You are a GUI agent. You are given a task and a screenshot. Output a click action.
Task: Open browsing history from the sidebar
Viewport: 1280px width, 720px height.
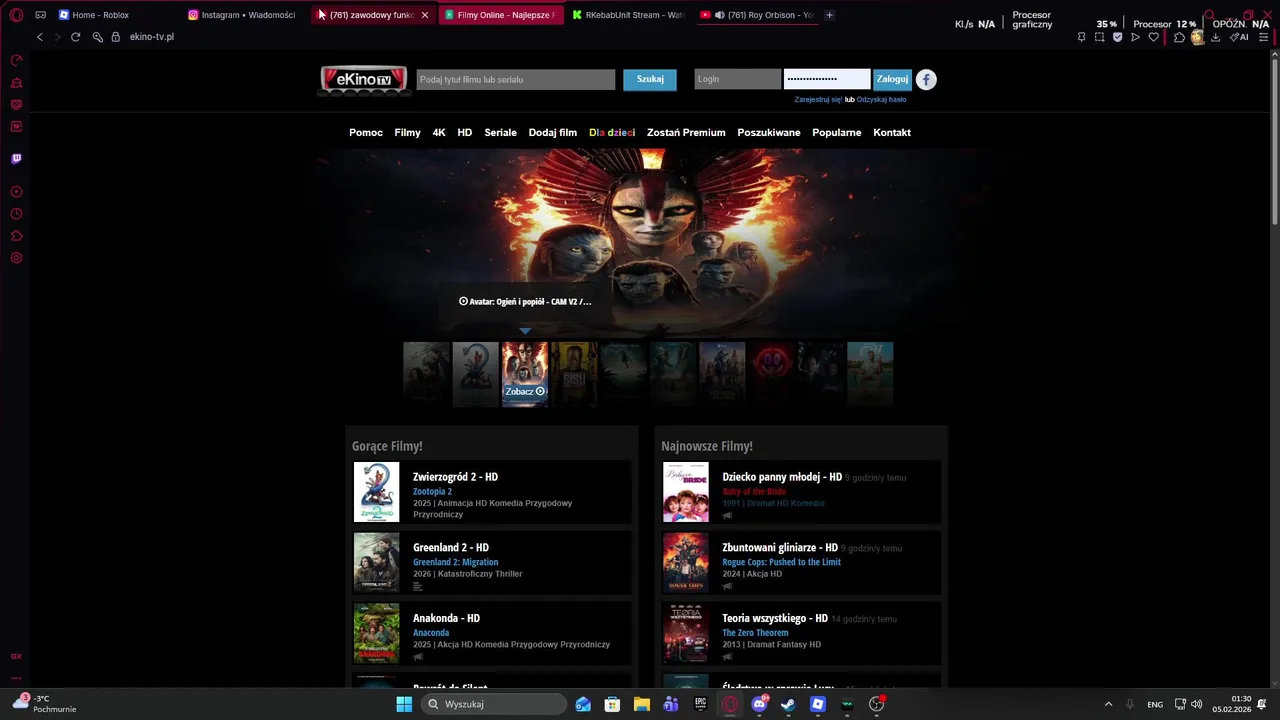[16, 214]
